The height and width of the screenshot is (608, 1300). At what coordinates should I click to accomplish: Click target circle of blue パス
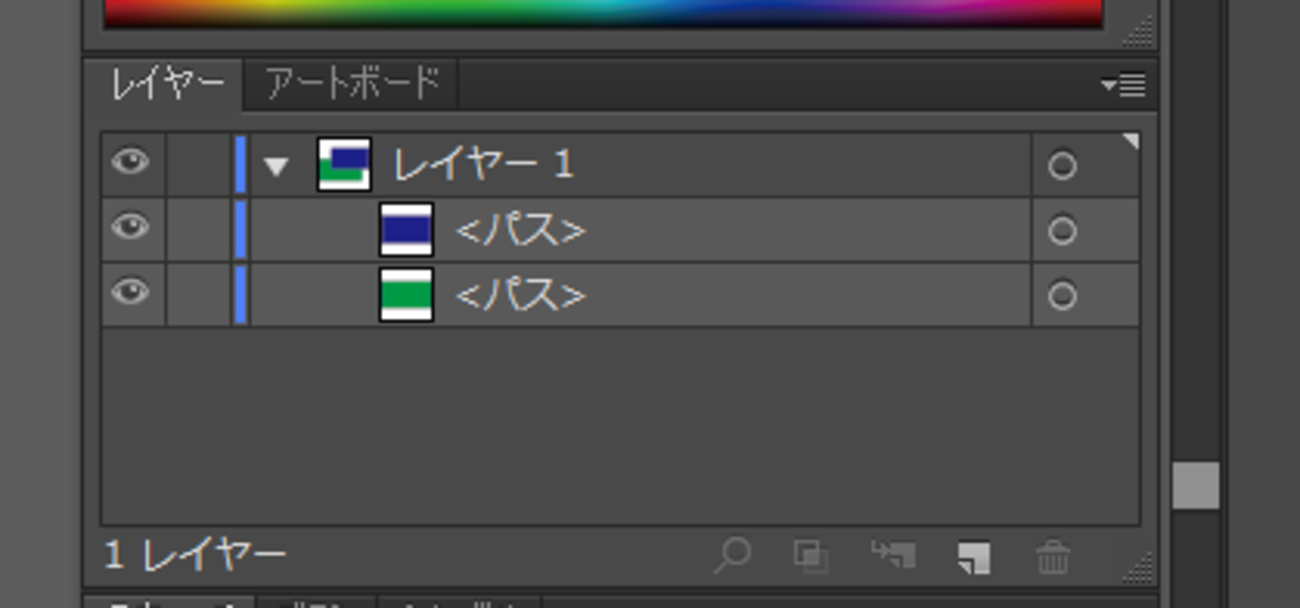(x=1061, y=231)
